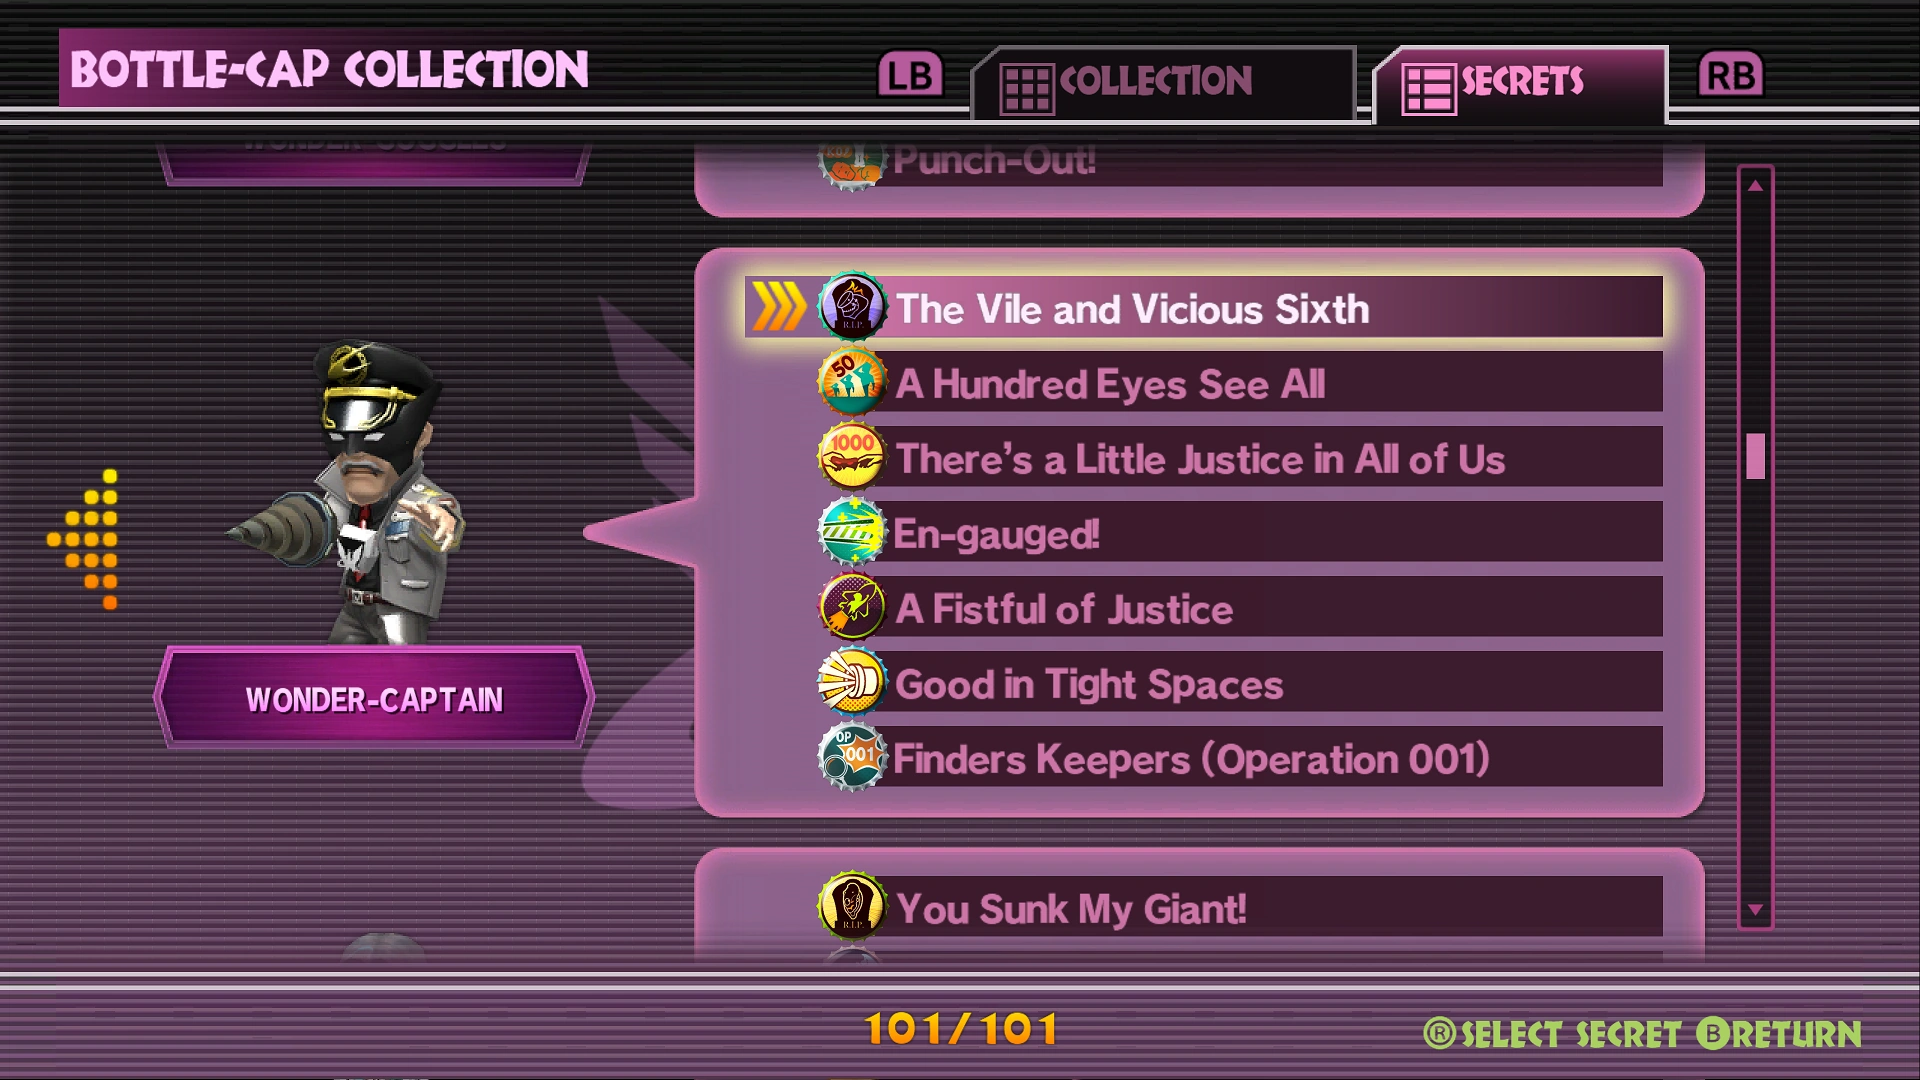This screenshot has width=1920, height=1080.
Task: Click the LB shoulder button
Action: (x=910, y=75)
